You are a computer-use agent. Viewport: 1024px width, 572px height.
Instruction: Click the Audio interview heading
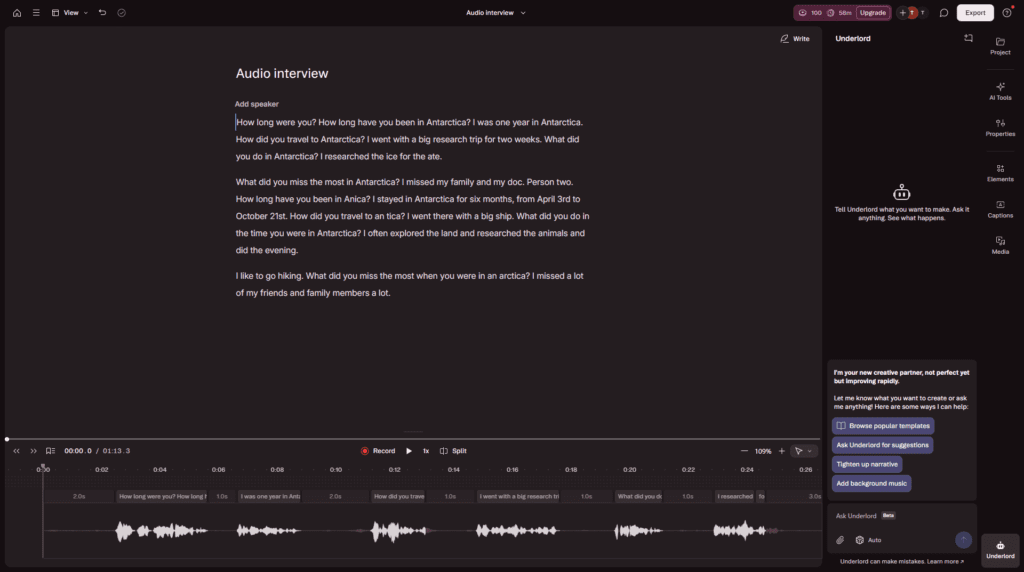point(282,74)
